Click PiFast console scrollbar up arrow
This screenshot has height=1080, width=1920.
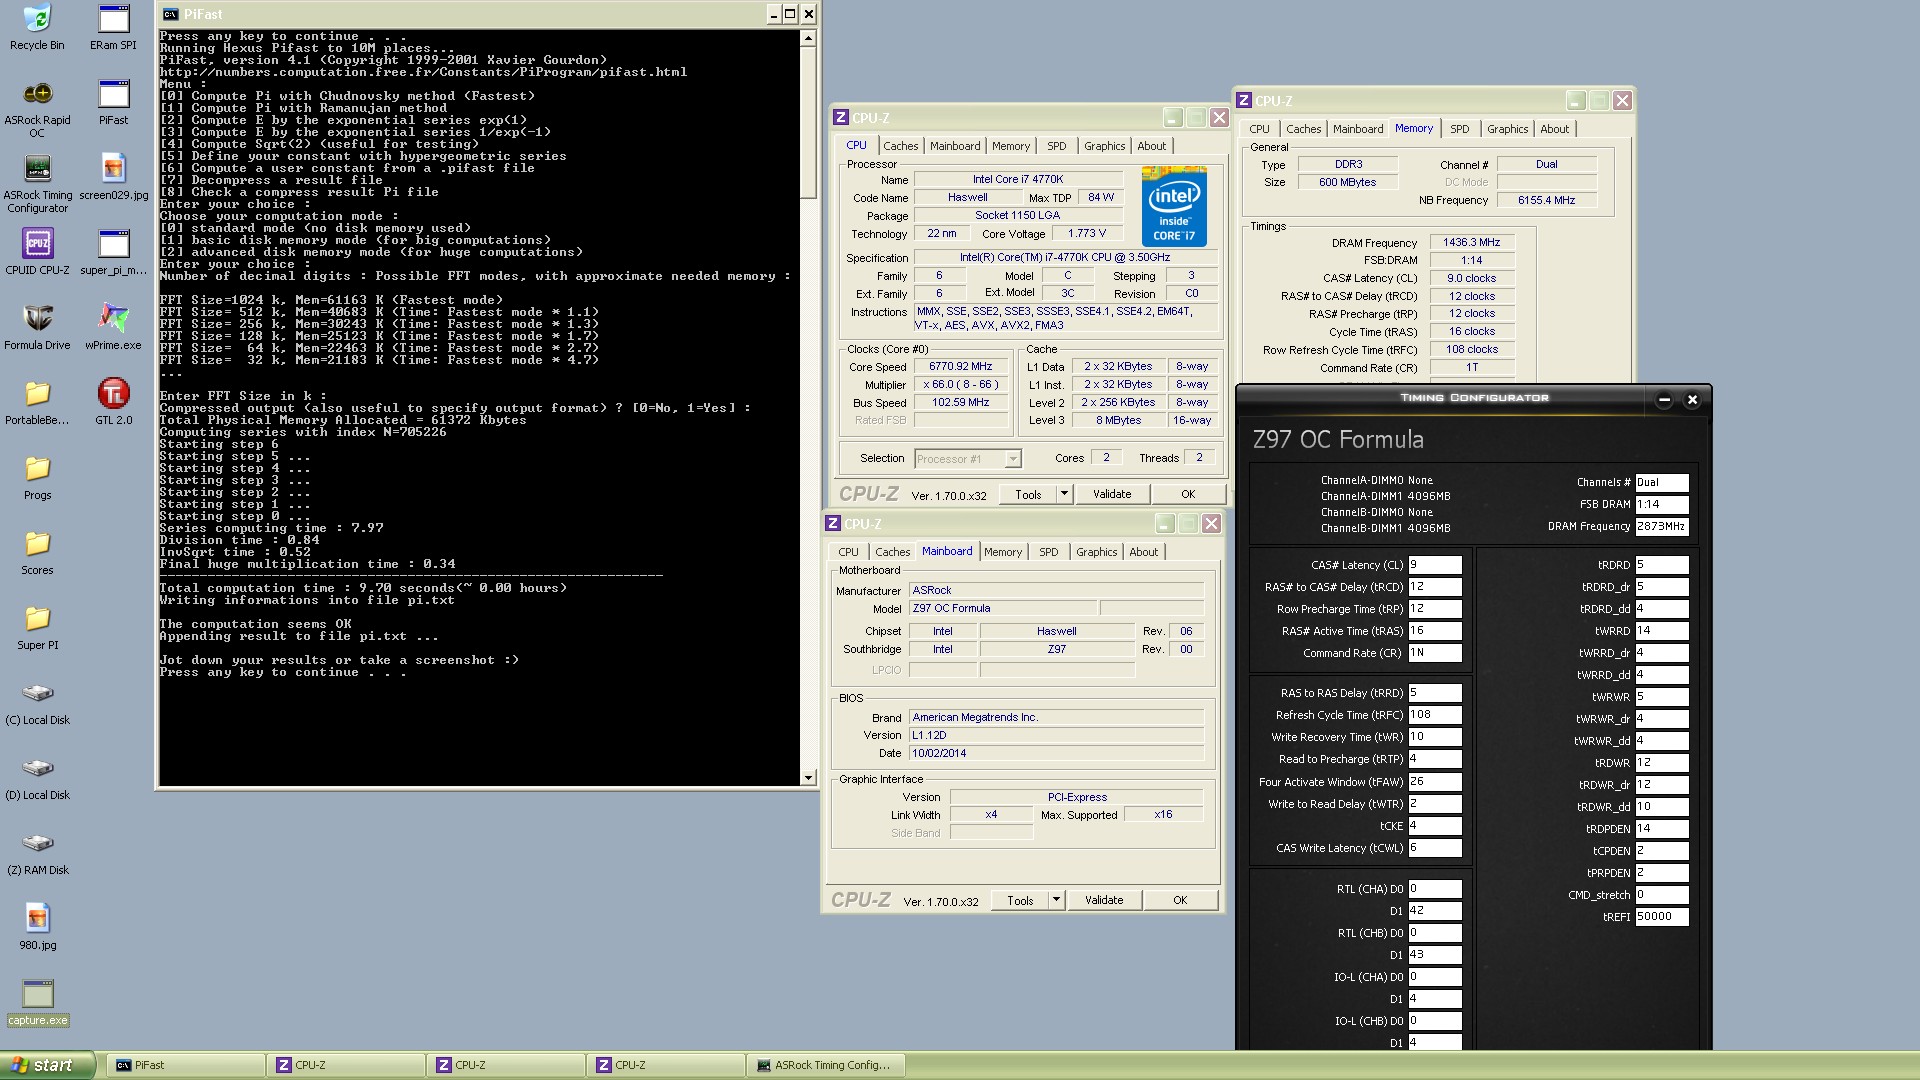pos(808,38)
